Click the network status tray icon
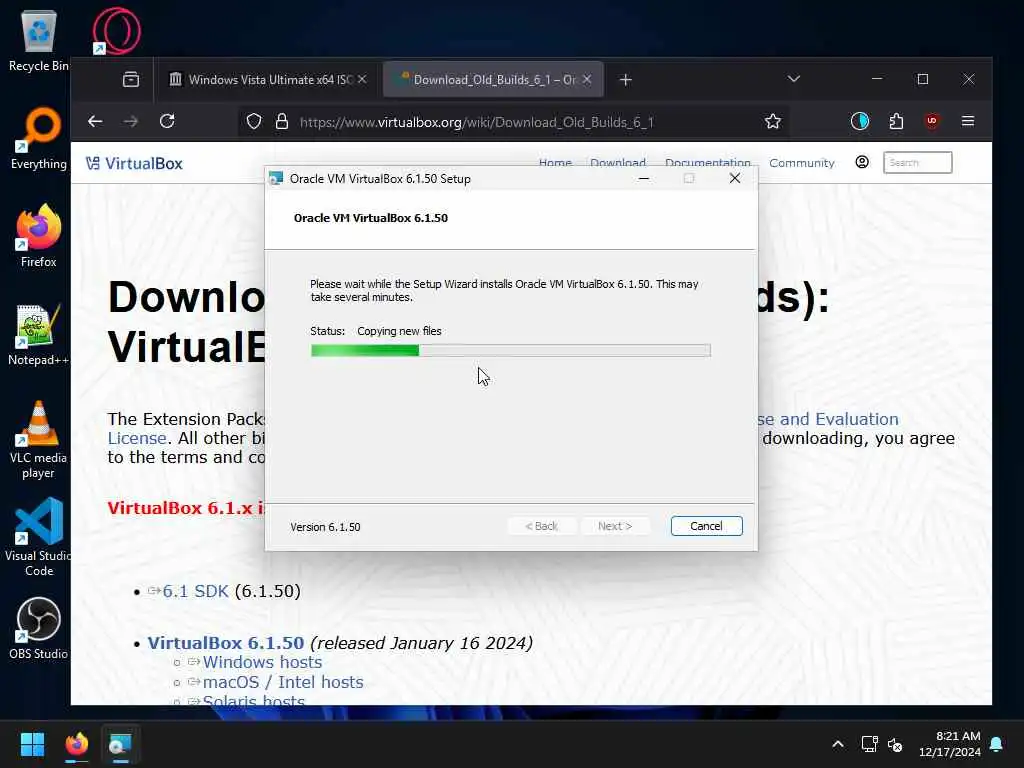 tap(869, 744)
